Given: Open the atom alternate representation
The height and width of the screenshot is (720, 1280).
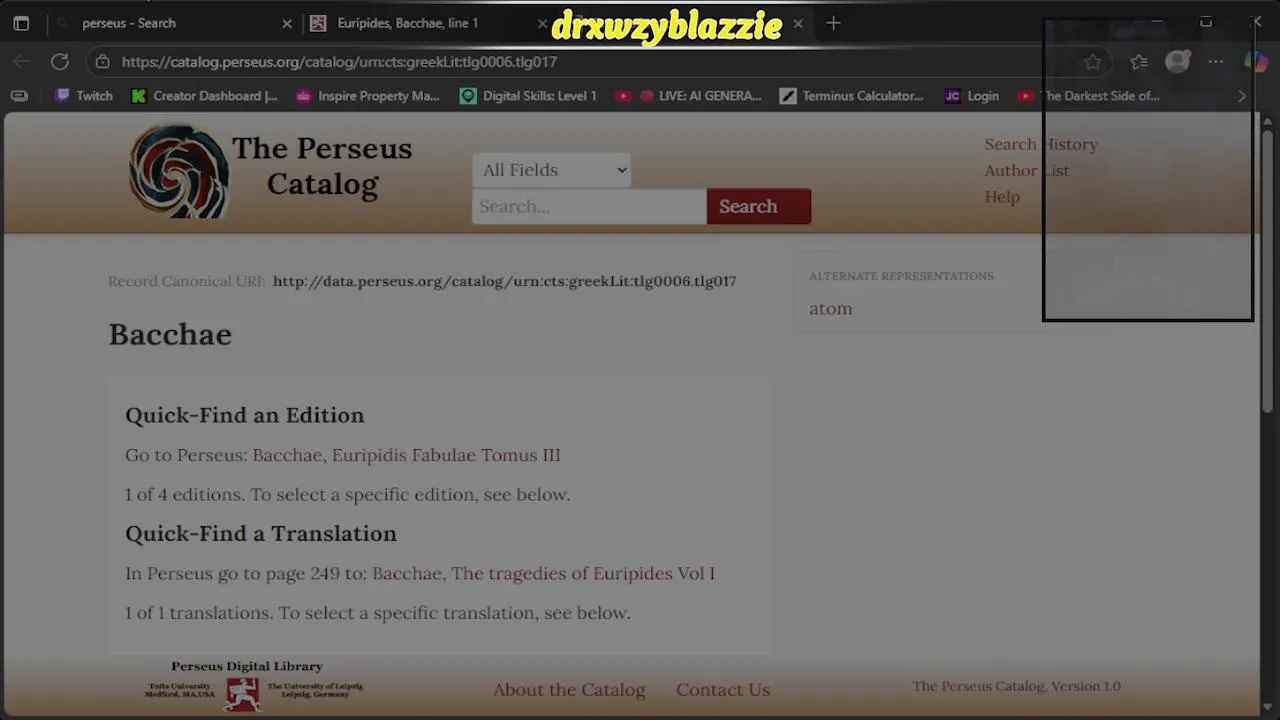Looking at the screenshot, I should point(830,309).
